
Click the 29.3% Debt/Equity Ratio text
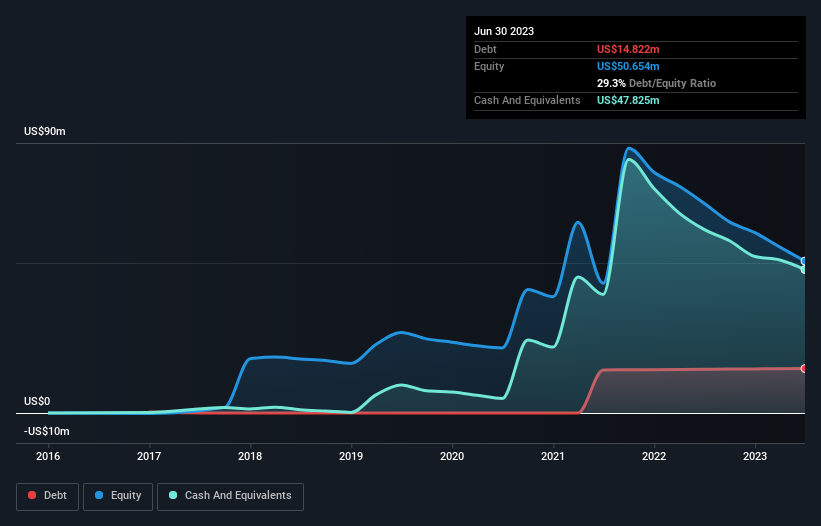656,83
